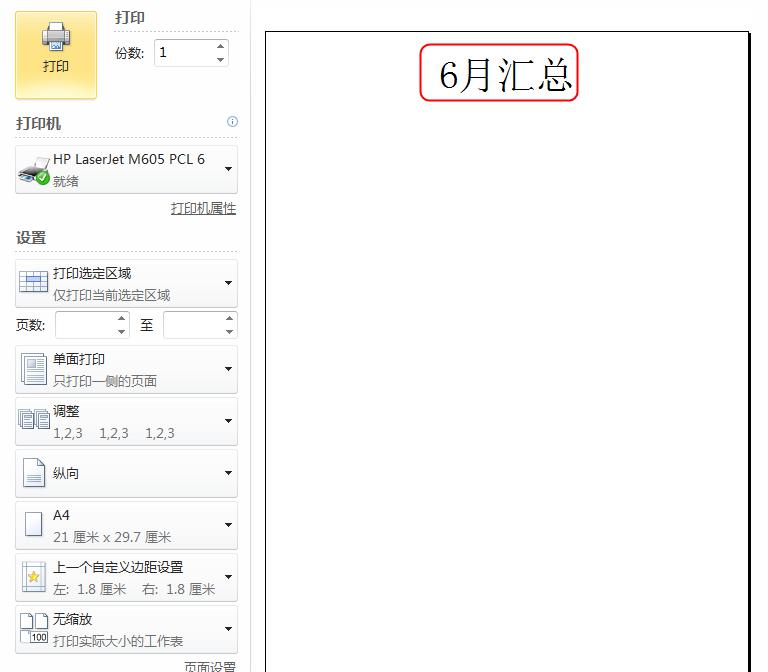Screen dimensions: 768x672
Task: Expand the 纵向 orientation dropdown
Action: click(x=126, y=473)
